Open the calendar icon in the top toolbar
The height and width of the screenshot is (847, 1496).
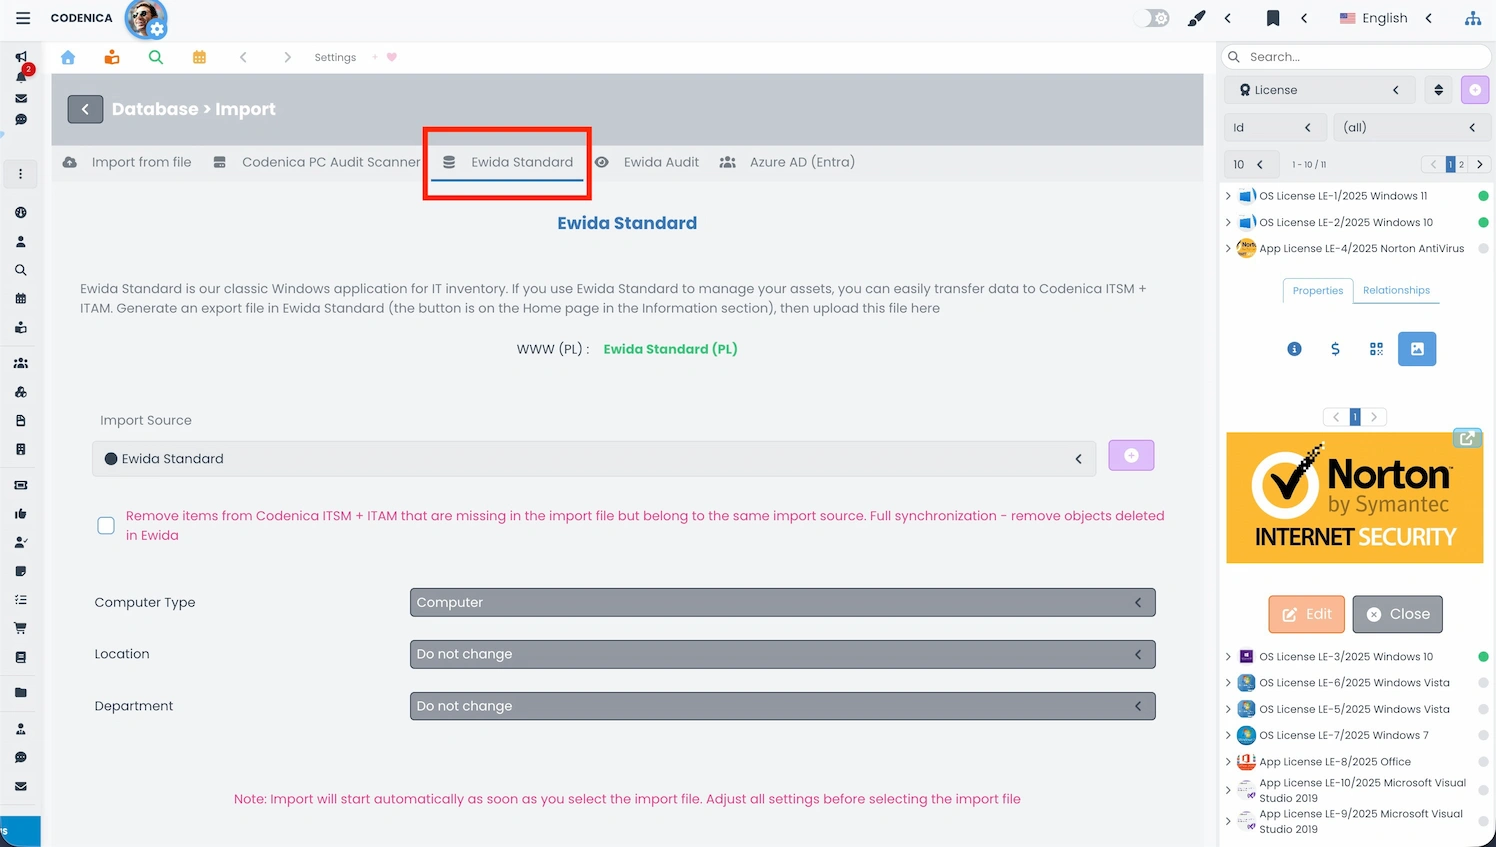pos(199,57)
